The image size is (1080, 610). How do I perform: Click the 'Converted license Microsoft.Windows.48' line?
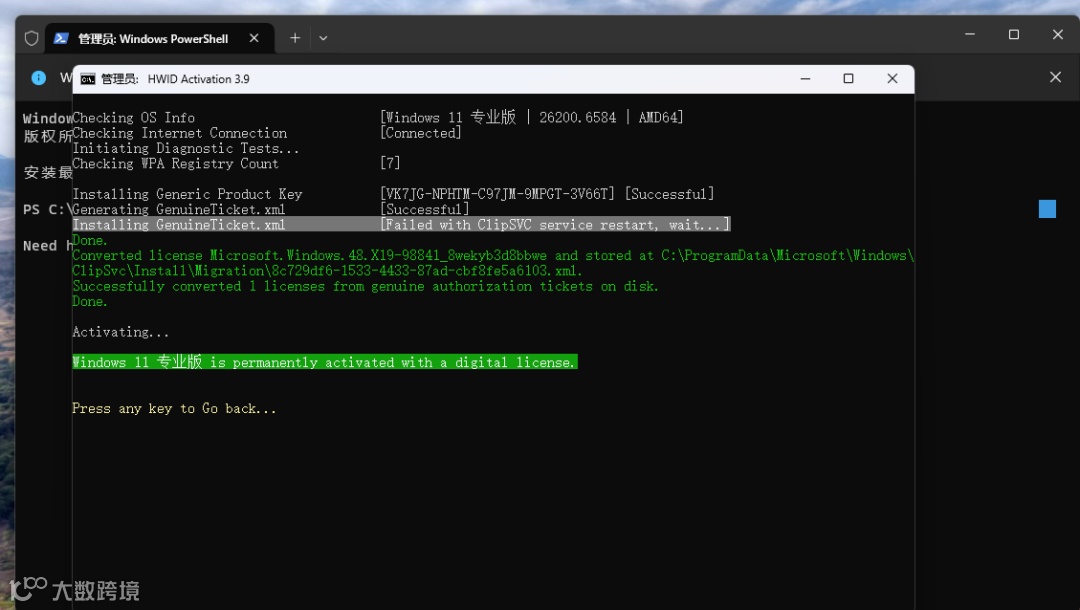pos(493,262)
